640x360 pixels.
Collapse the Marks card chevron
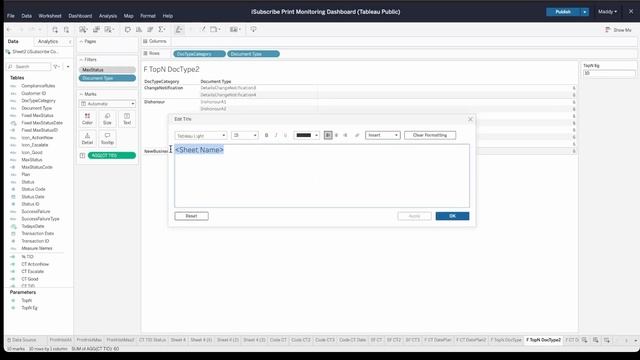pyautogui.click(x=81, y=94)
